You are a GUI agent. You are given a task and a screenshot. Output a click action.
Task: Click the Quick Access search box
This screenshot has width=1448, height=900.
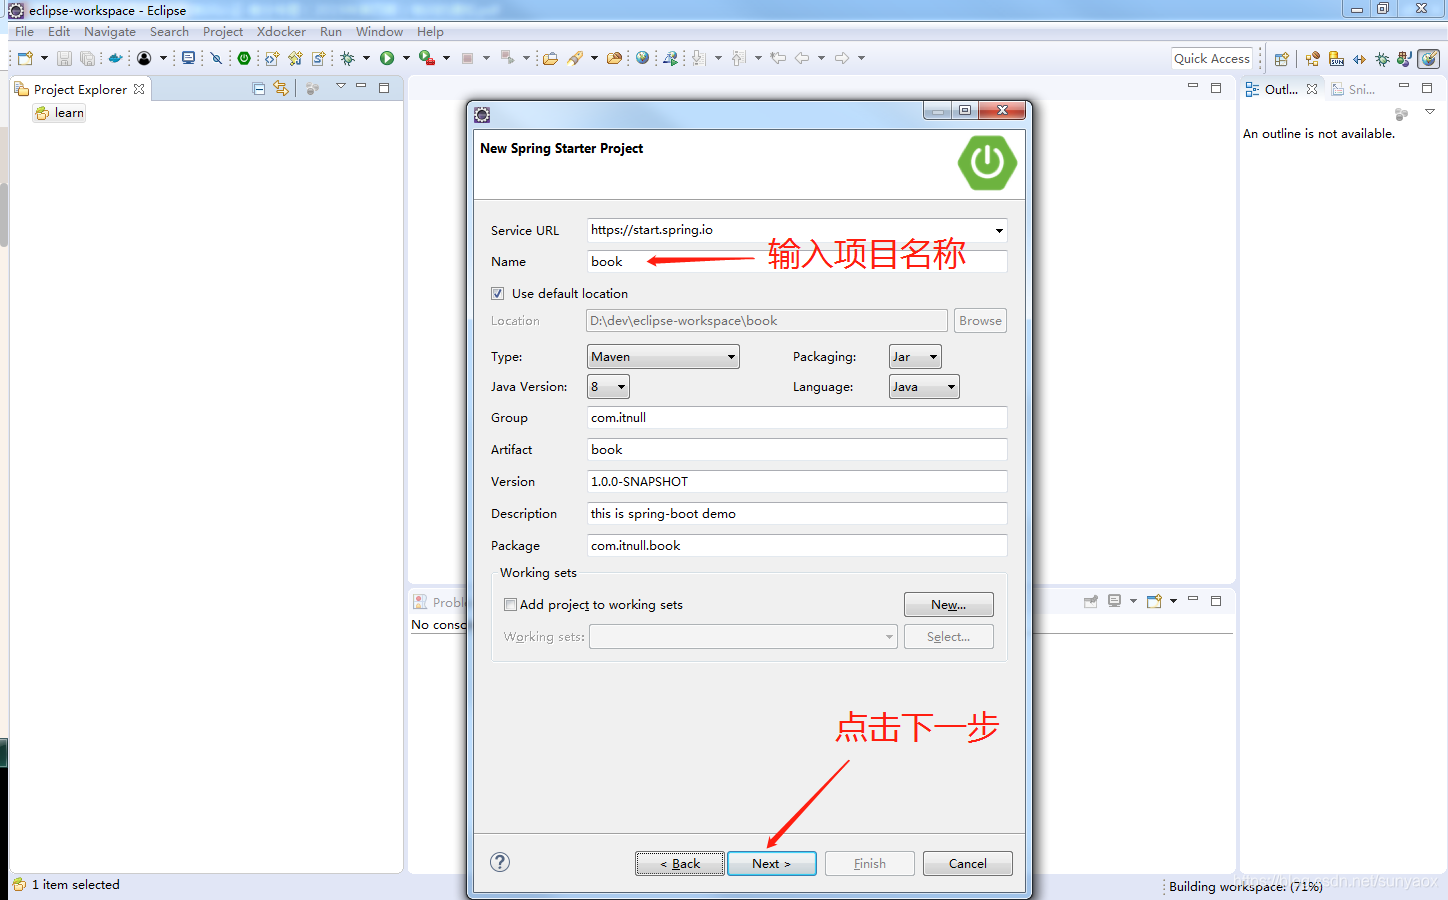tap(1212, 59)
